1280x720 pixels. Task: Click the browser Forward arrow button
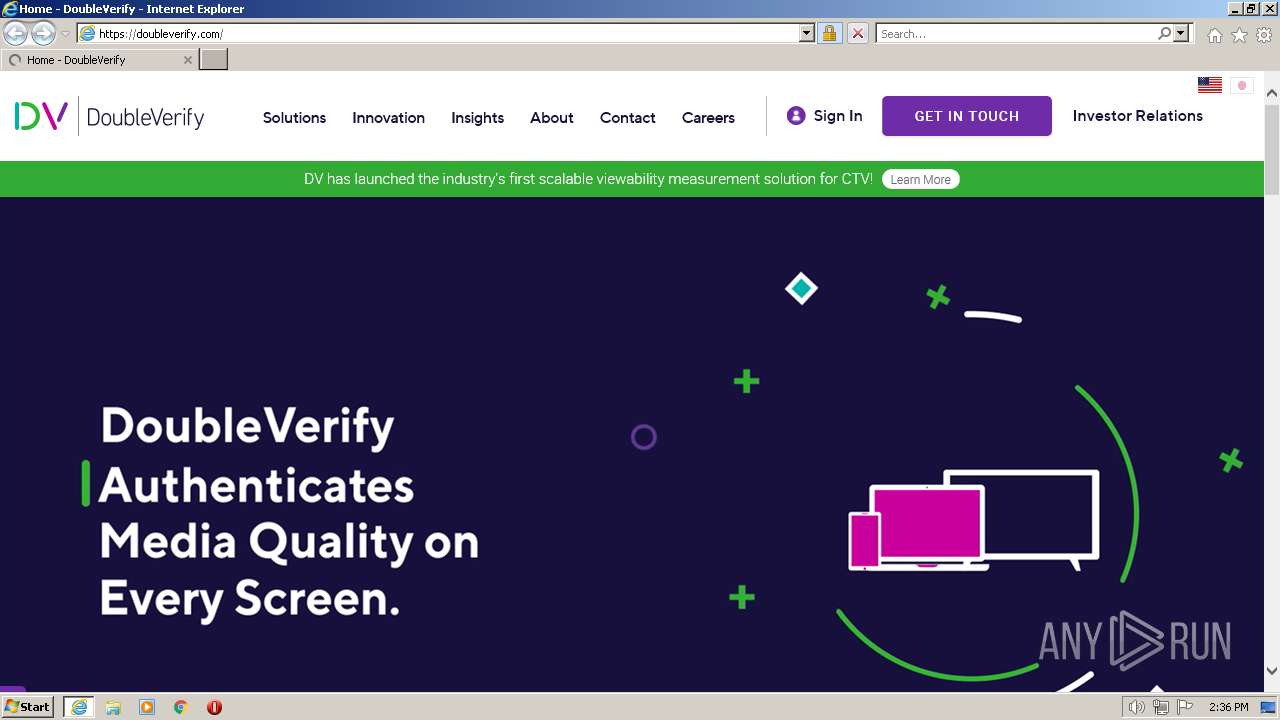click(x=43, y=34)
